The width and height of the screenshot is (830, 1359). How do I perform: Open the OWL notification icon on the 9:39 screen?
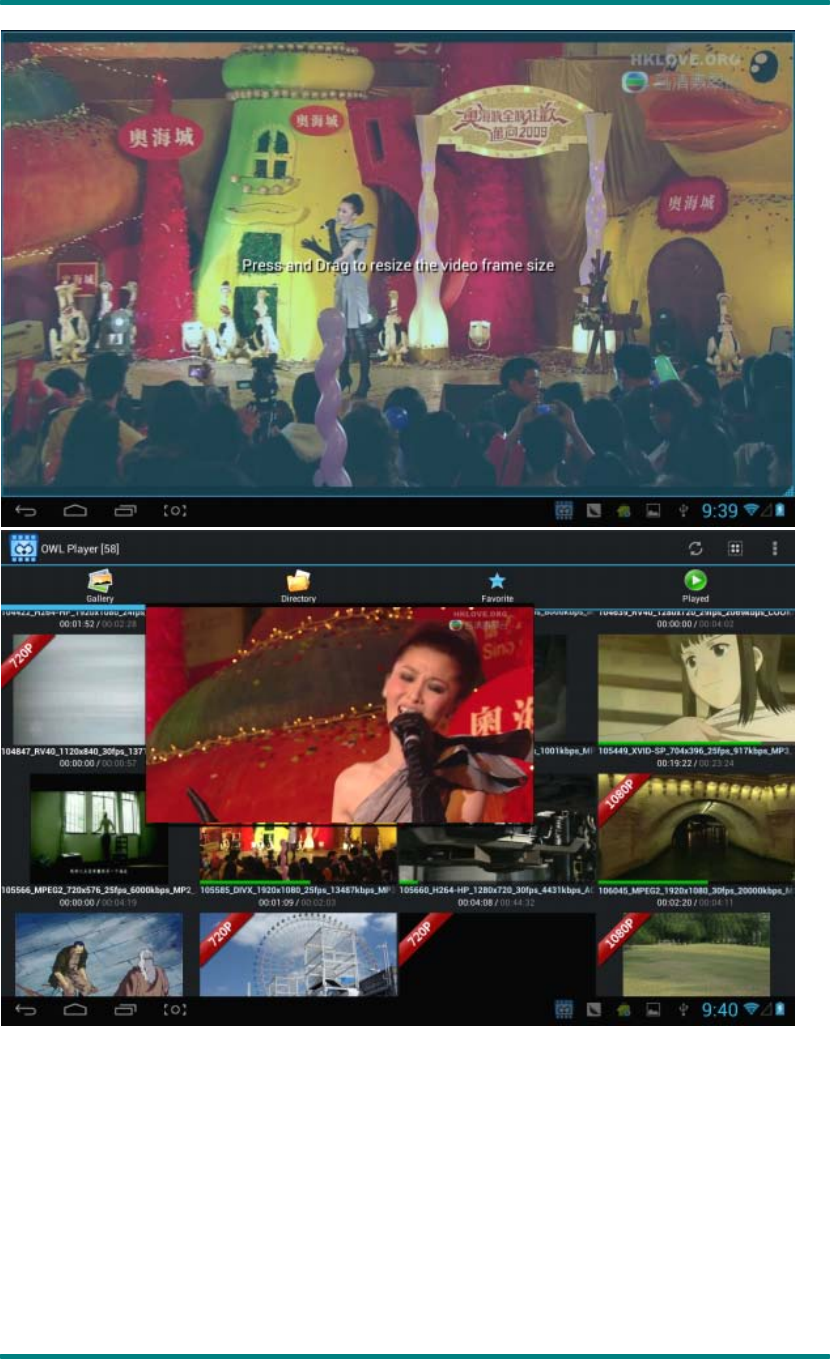564,511
